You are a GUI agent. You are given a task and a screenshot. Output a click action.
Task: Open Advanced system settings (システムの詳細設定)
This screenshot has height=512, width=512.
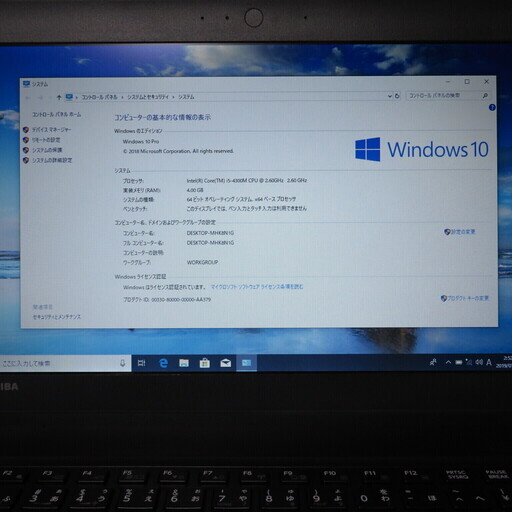tap(52, 160)
